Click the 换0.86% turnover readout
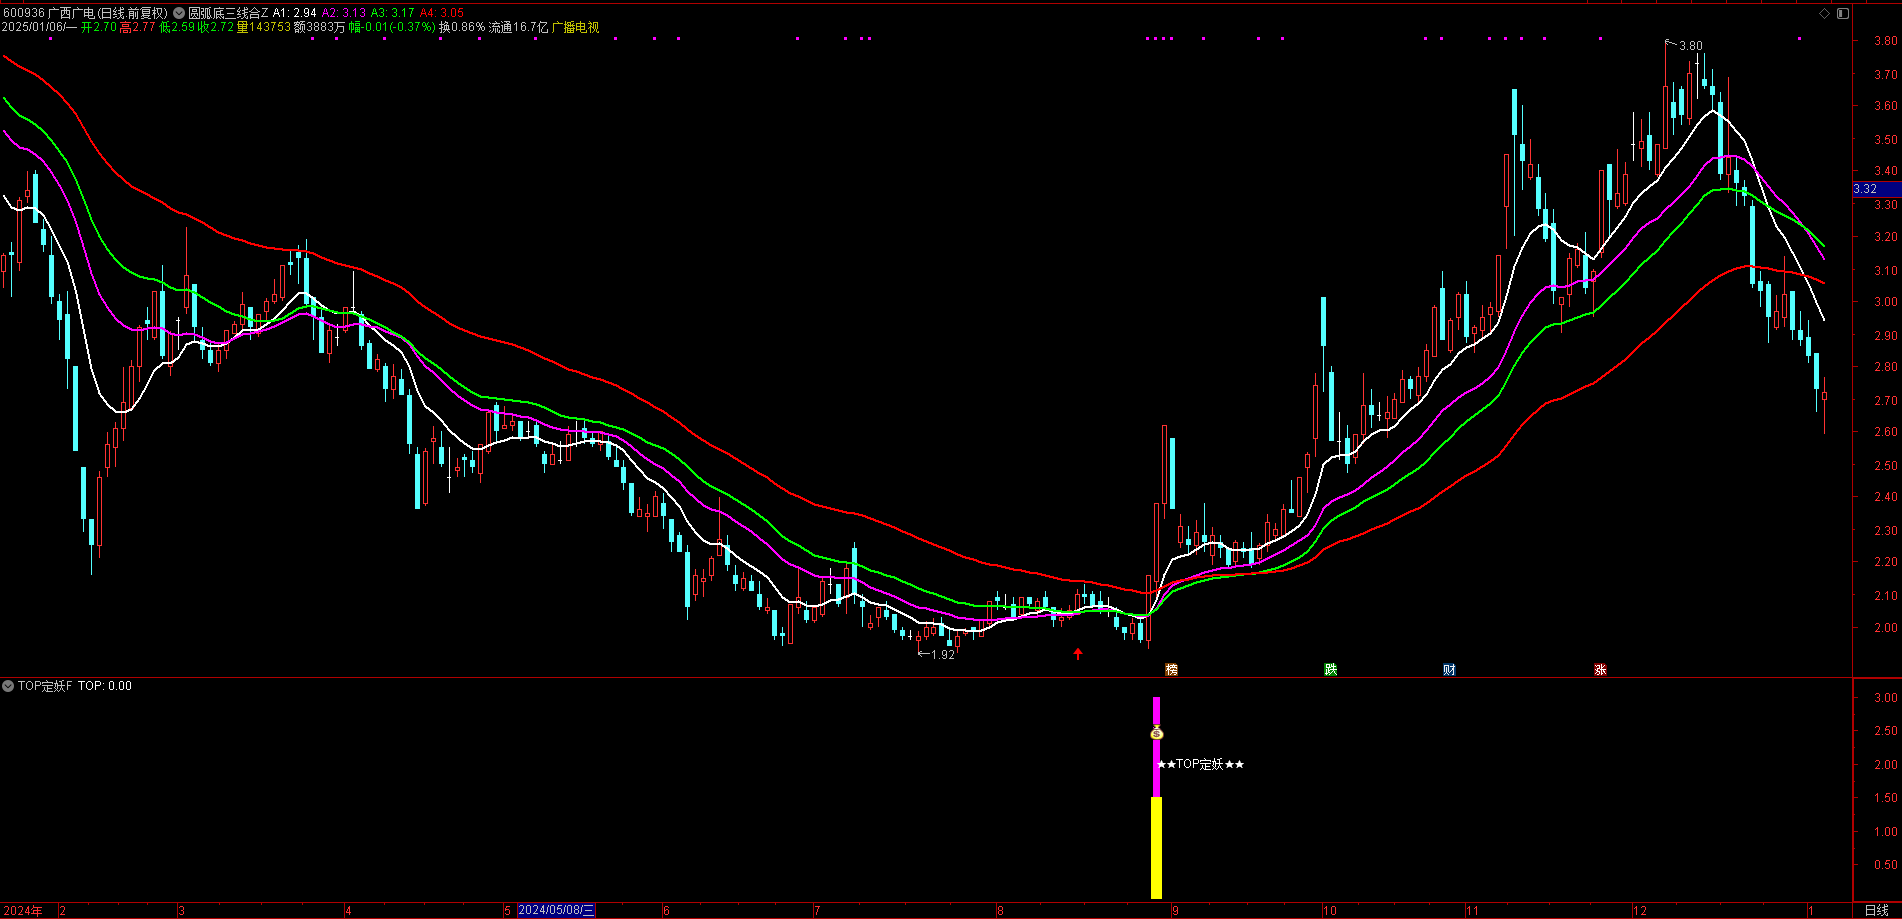Viewport: 1902px width, 919px height. (x=462, y=27)
